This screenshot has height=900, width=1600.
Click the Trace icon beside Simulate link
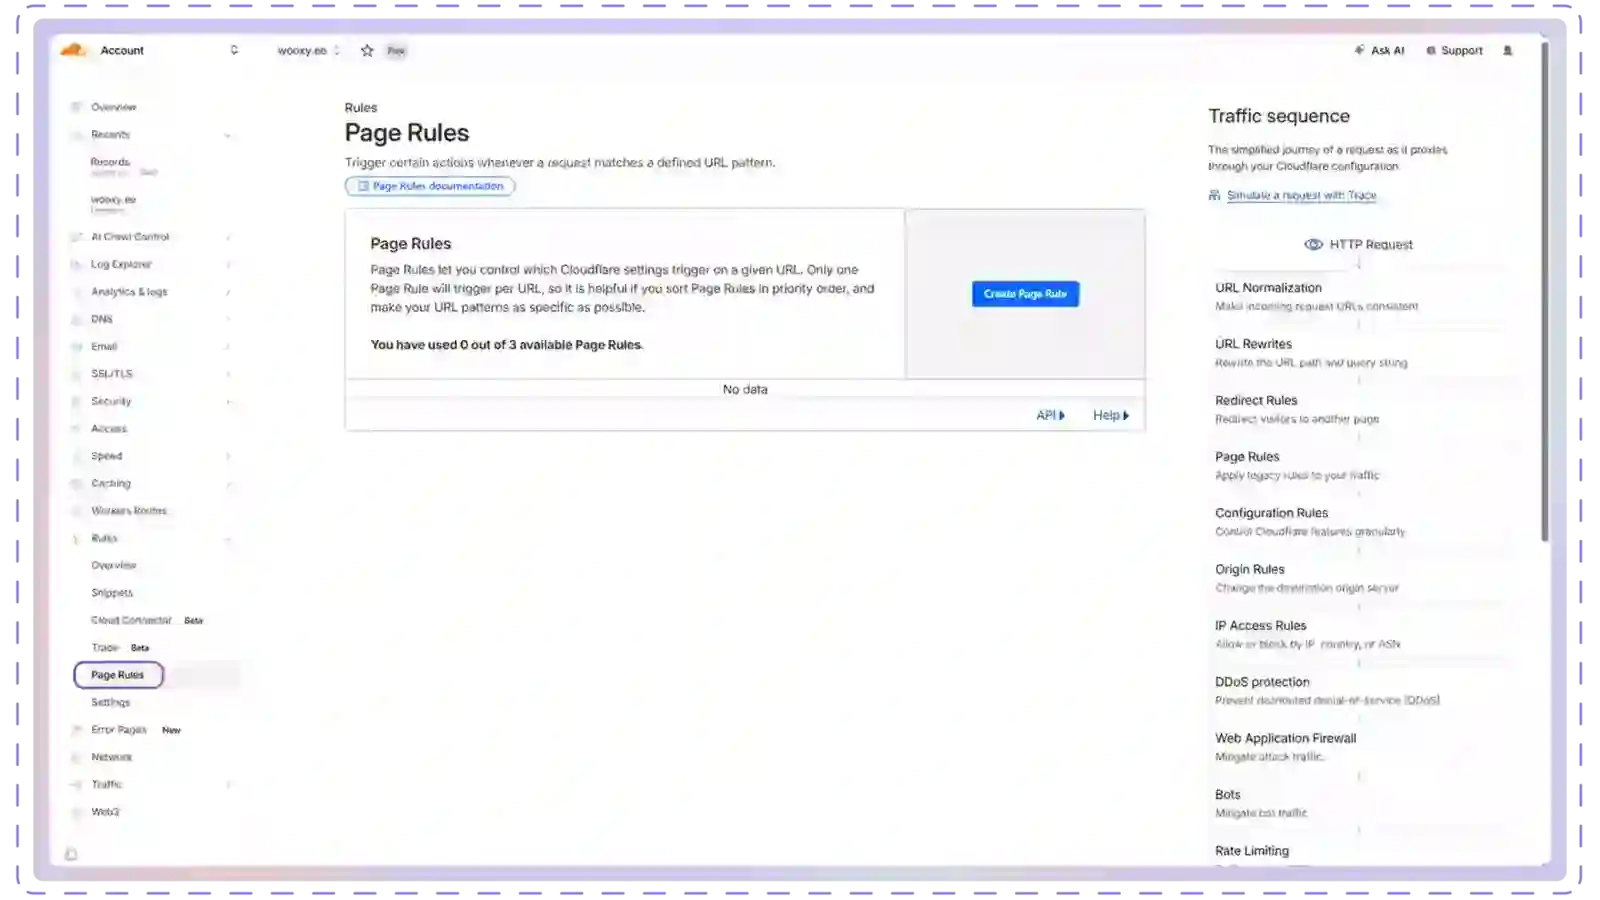(x=1214, y=196)
